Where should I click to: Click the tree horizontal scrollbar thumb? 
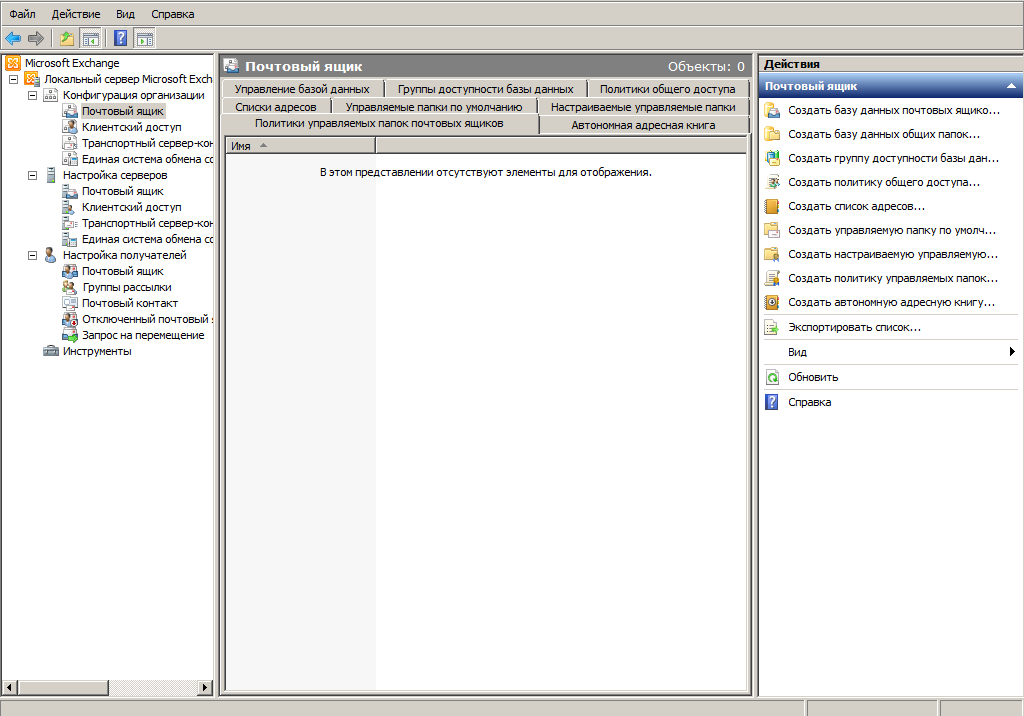pos(63,687)
